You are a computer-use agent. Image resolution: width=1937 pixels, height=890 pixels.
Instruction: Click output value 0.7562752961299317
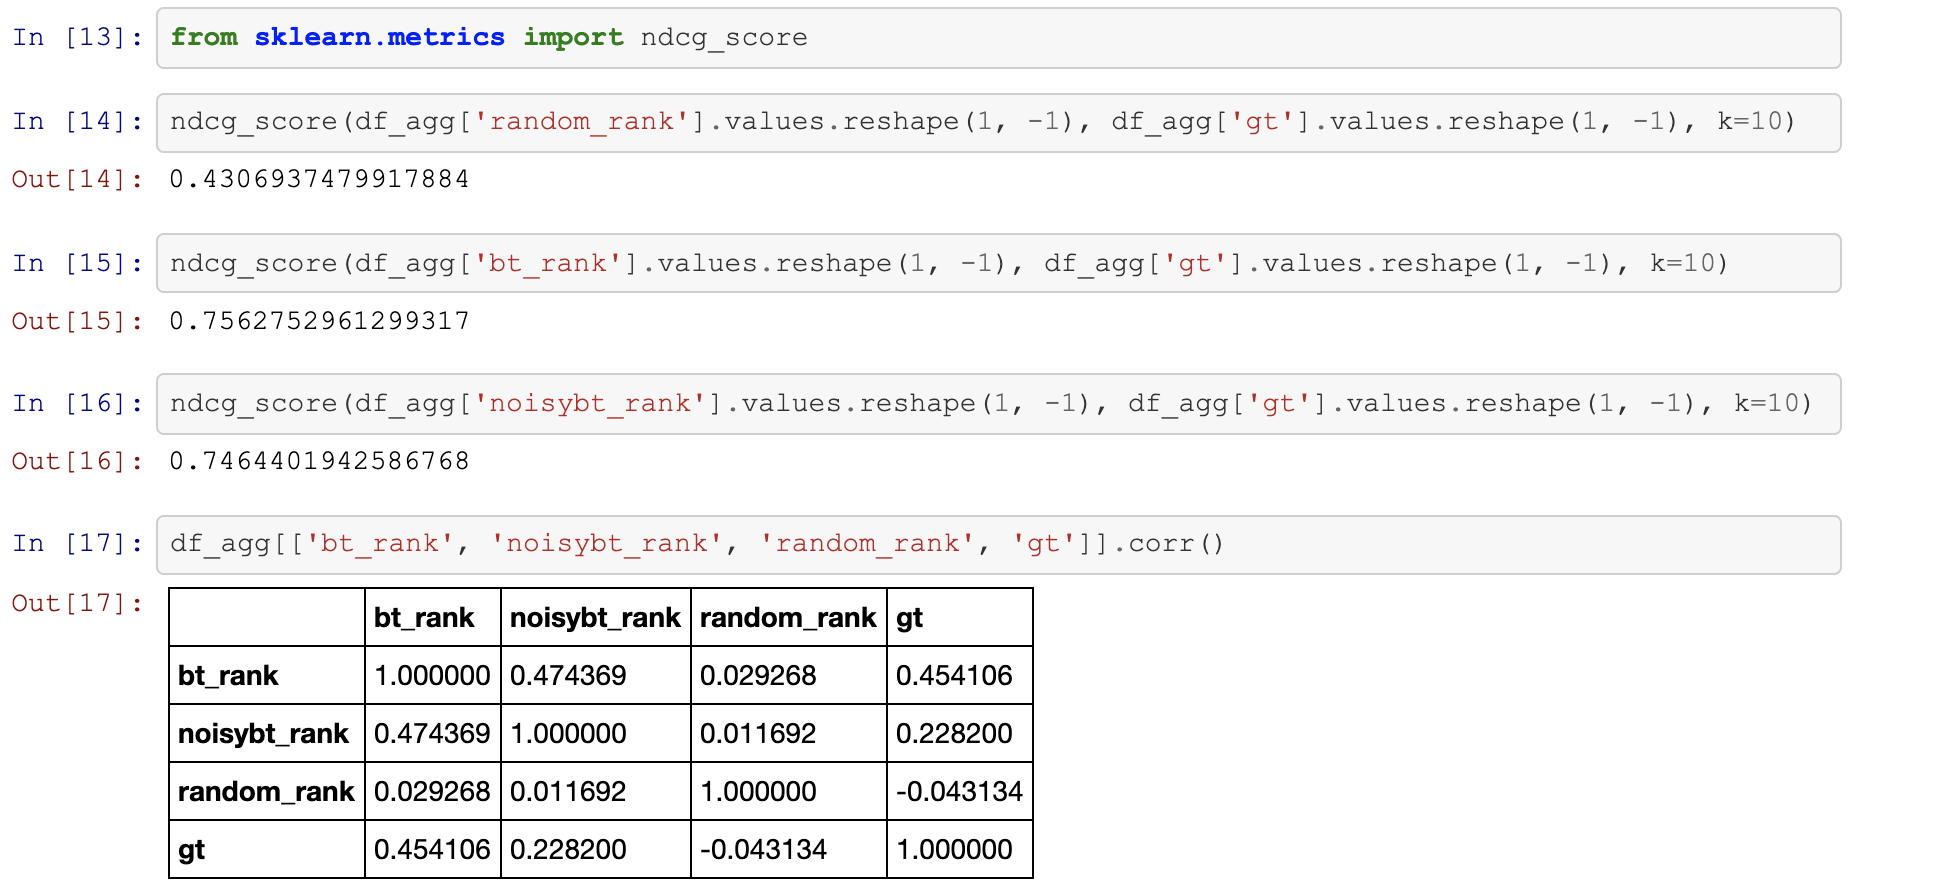point(319,321)
